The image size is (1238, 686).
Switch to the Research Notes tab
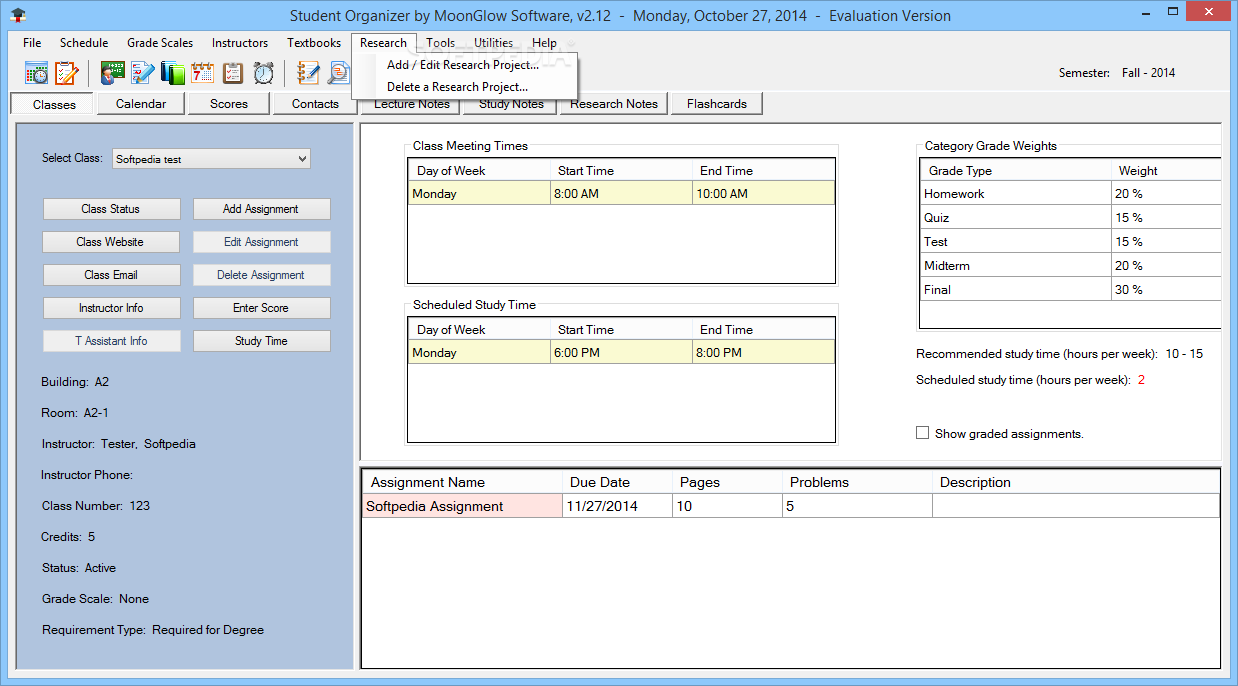[614, 103]
